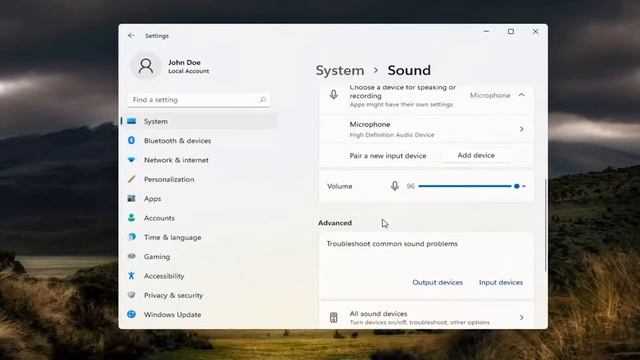Click the All sound devices label

378,313
